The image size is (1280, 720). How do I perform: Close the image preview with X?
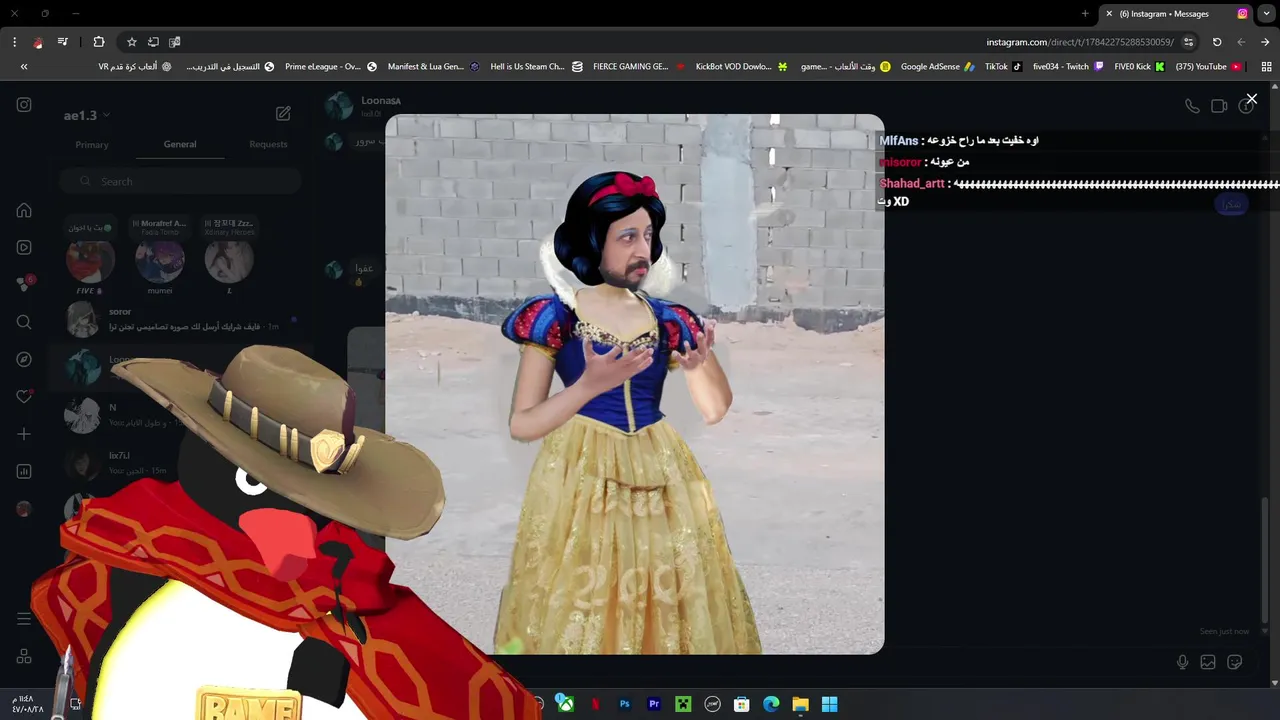point(1251,99)
